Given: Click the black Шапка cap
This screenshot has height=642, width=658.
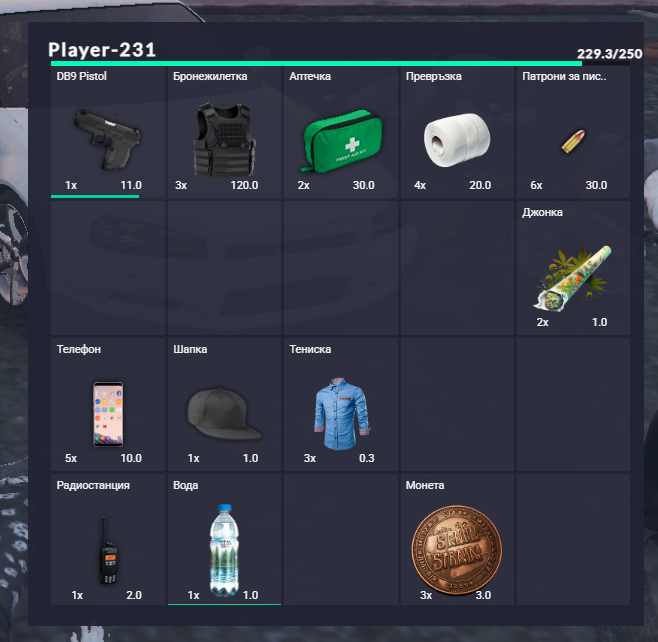Looking at the screenshot, I should pyautogui.click(x=225, y=414).
